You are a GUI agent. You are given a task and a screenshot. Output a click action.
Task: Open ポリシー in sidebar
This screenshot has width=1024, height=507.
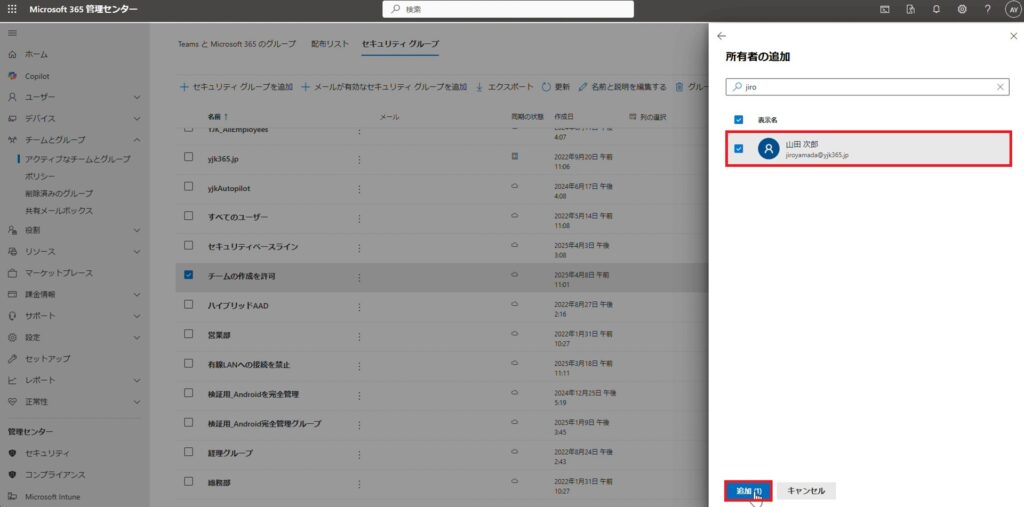pos(40,176)
